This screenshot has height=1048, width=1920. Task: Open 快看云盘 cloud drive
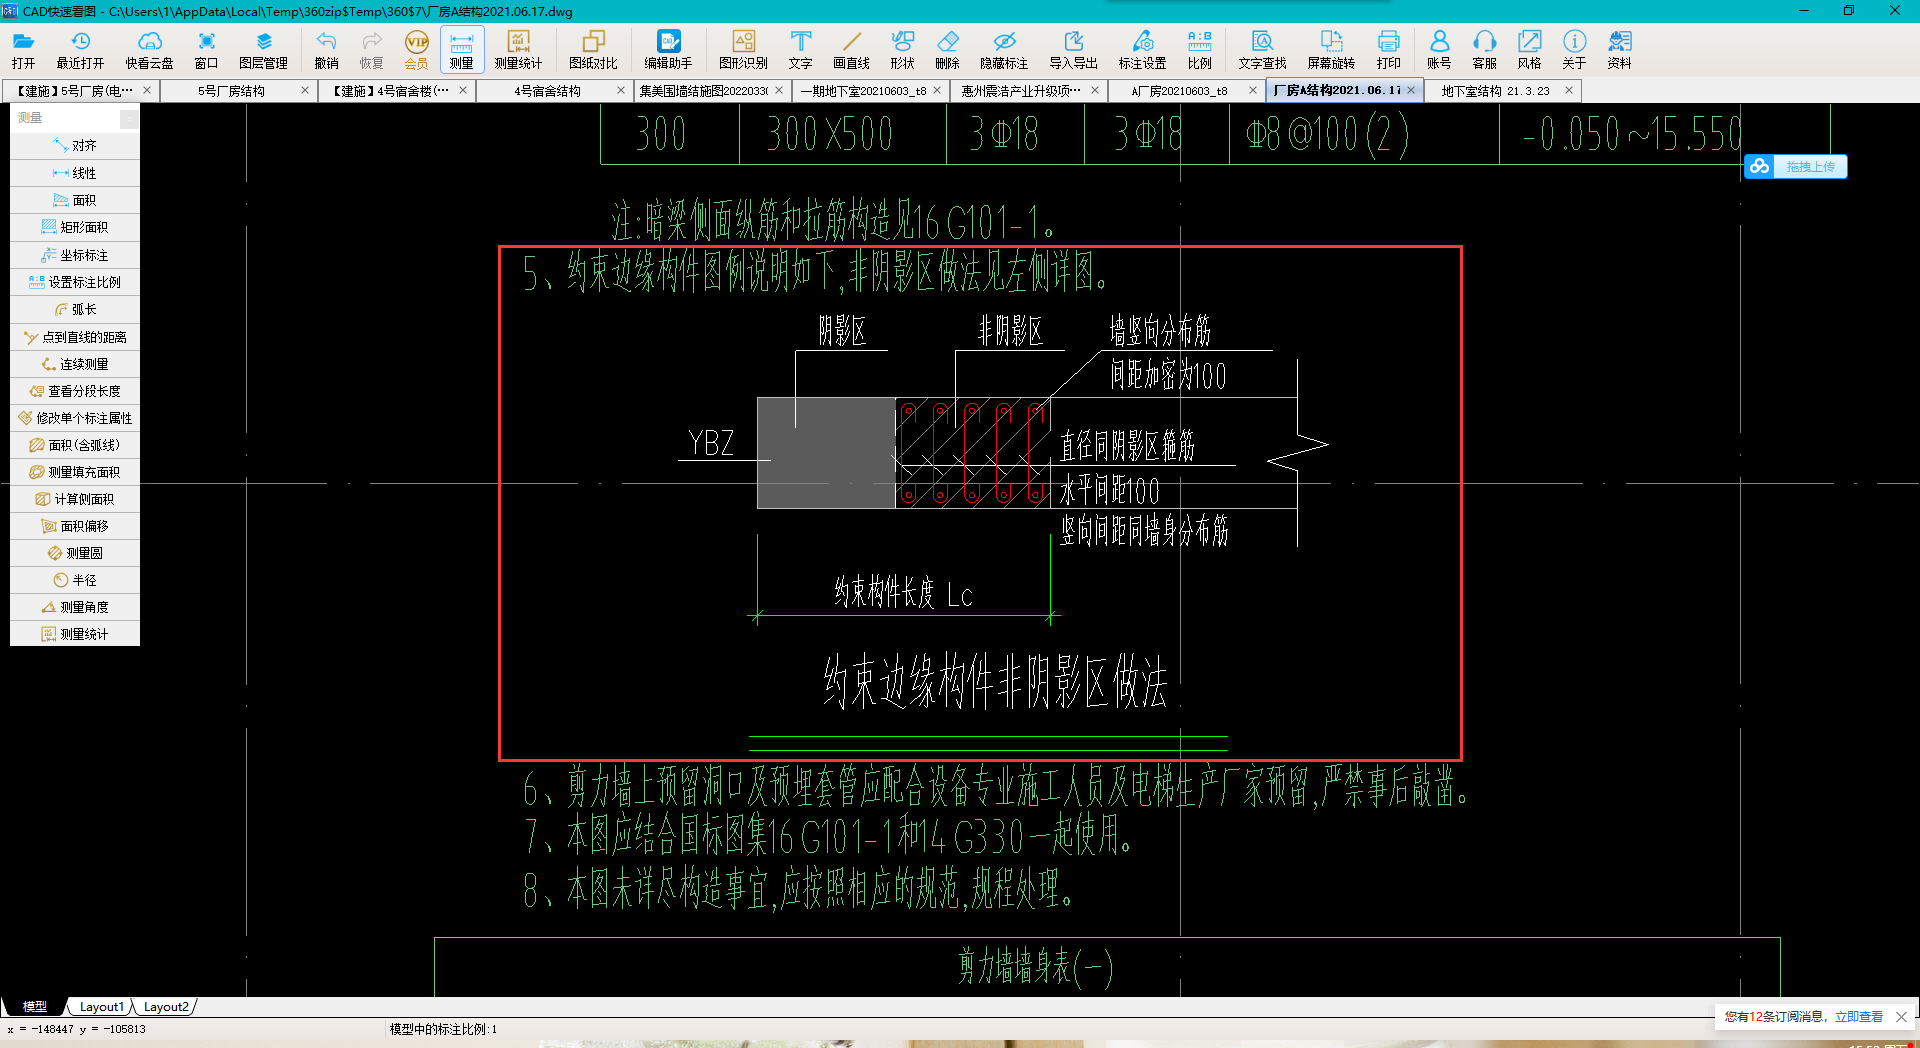149,49
